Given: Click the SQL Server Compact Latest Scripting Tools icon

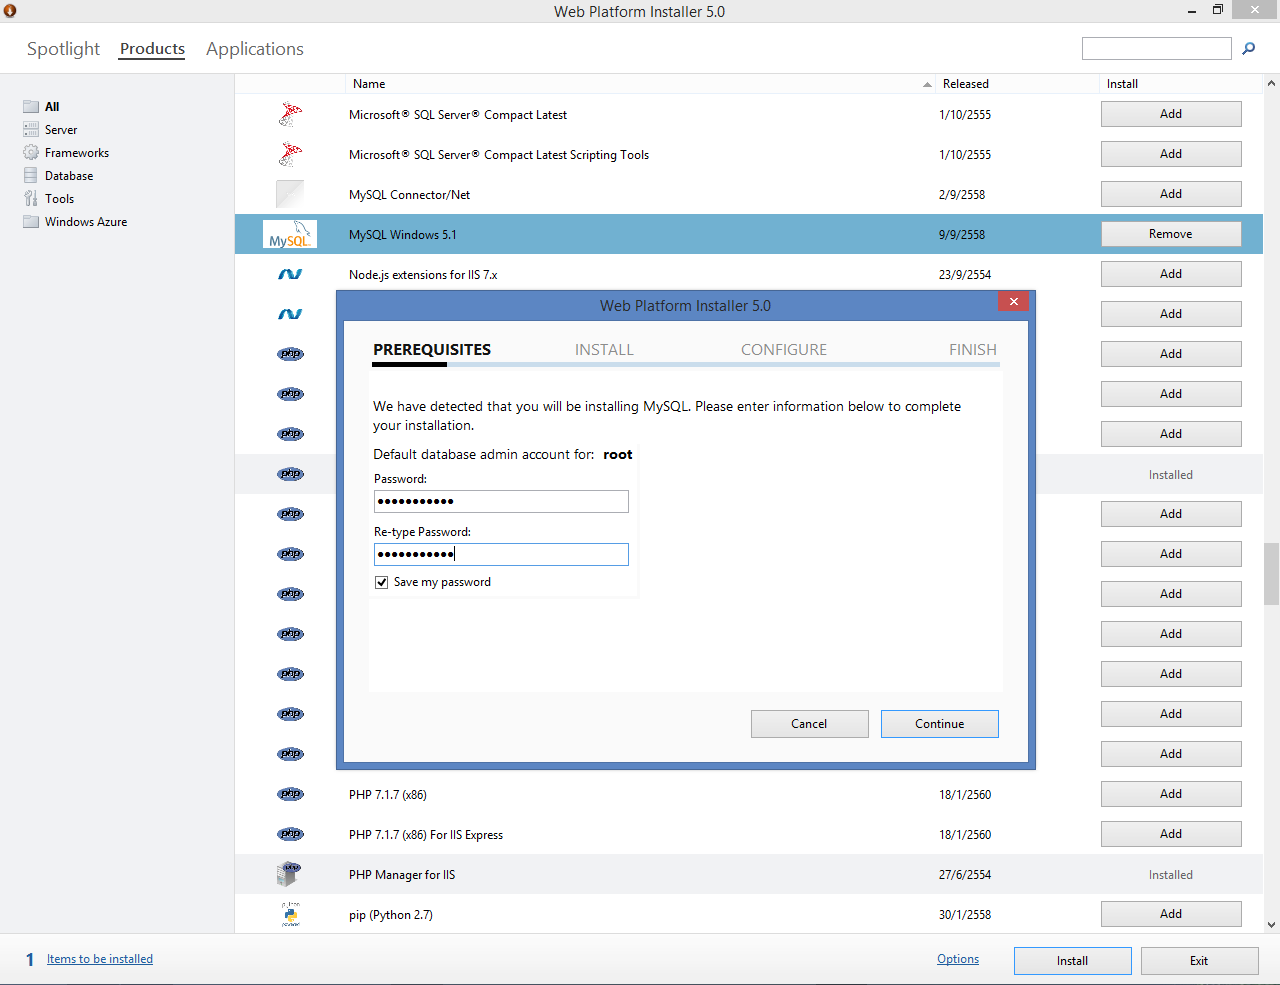Looking at the screenshot, I should coord(290,154).
